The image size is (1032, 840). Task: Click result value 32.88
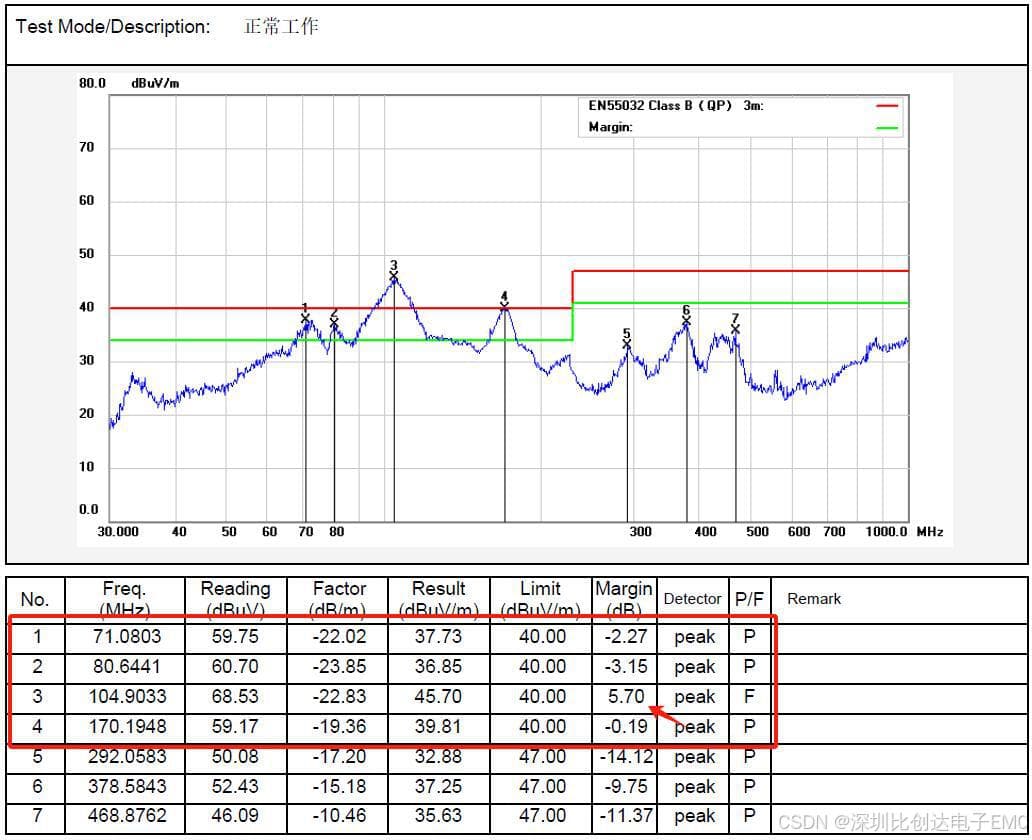[438, 756]
